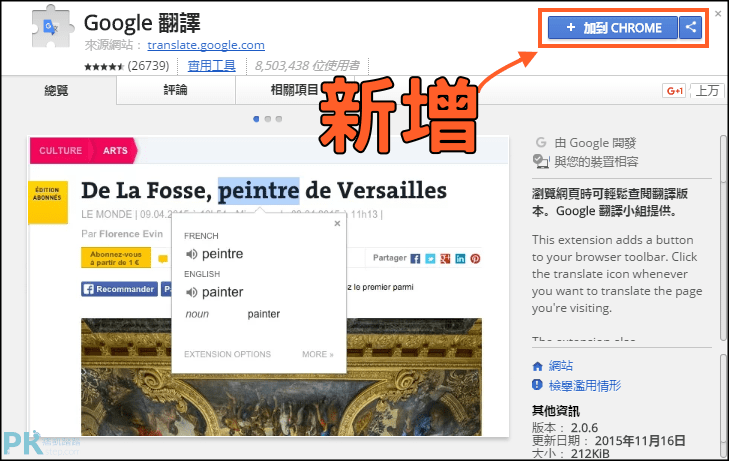Click MORE » in translation popup

click(x=318, y=354)
